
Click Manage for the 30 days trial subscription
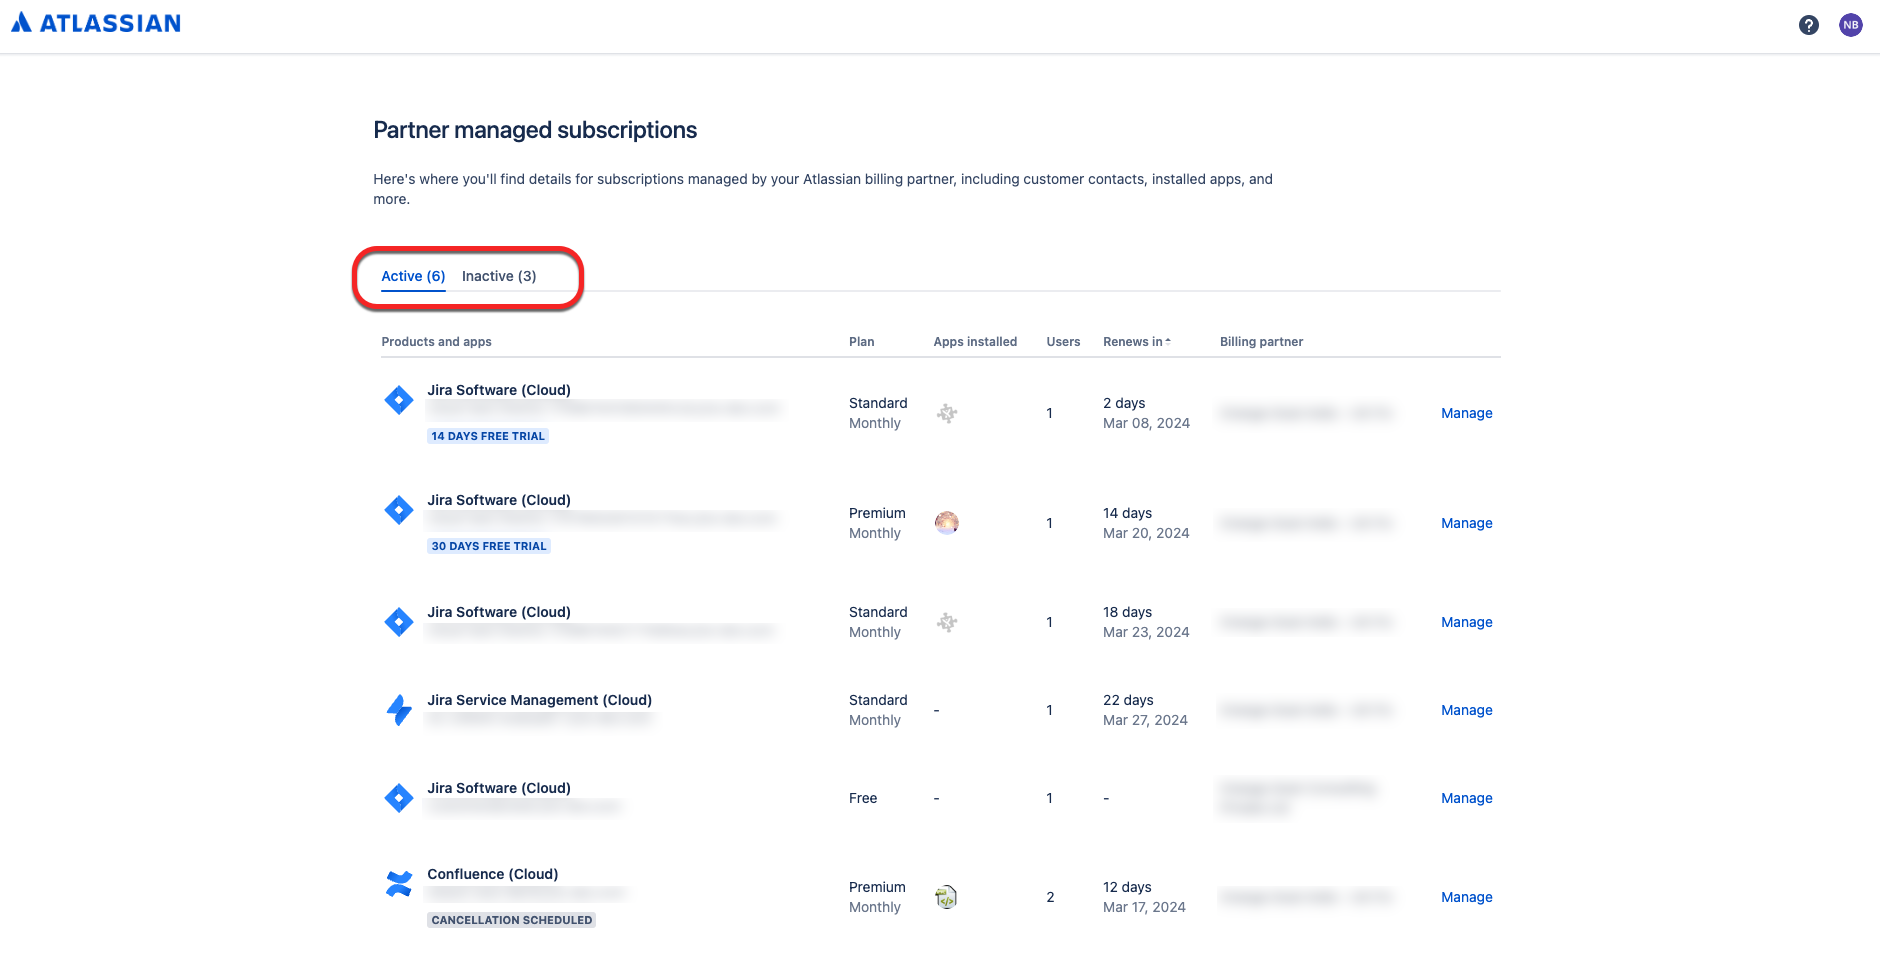click(x=1466, y=523)
